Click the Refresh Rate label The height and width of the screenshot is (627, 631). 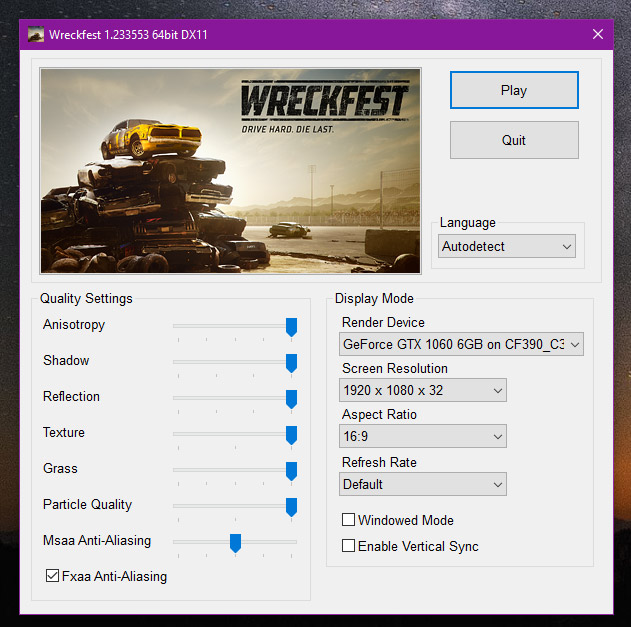point(379,462)
